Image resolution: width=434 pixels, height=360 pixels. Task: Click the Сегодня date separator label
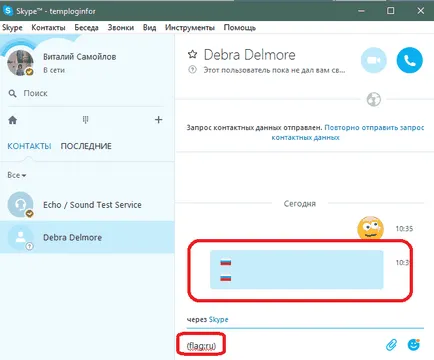pos(300,203)
